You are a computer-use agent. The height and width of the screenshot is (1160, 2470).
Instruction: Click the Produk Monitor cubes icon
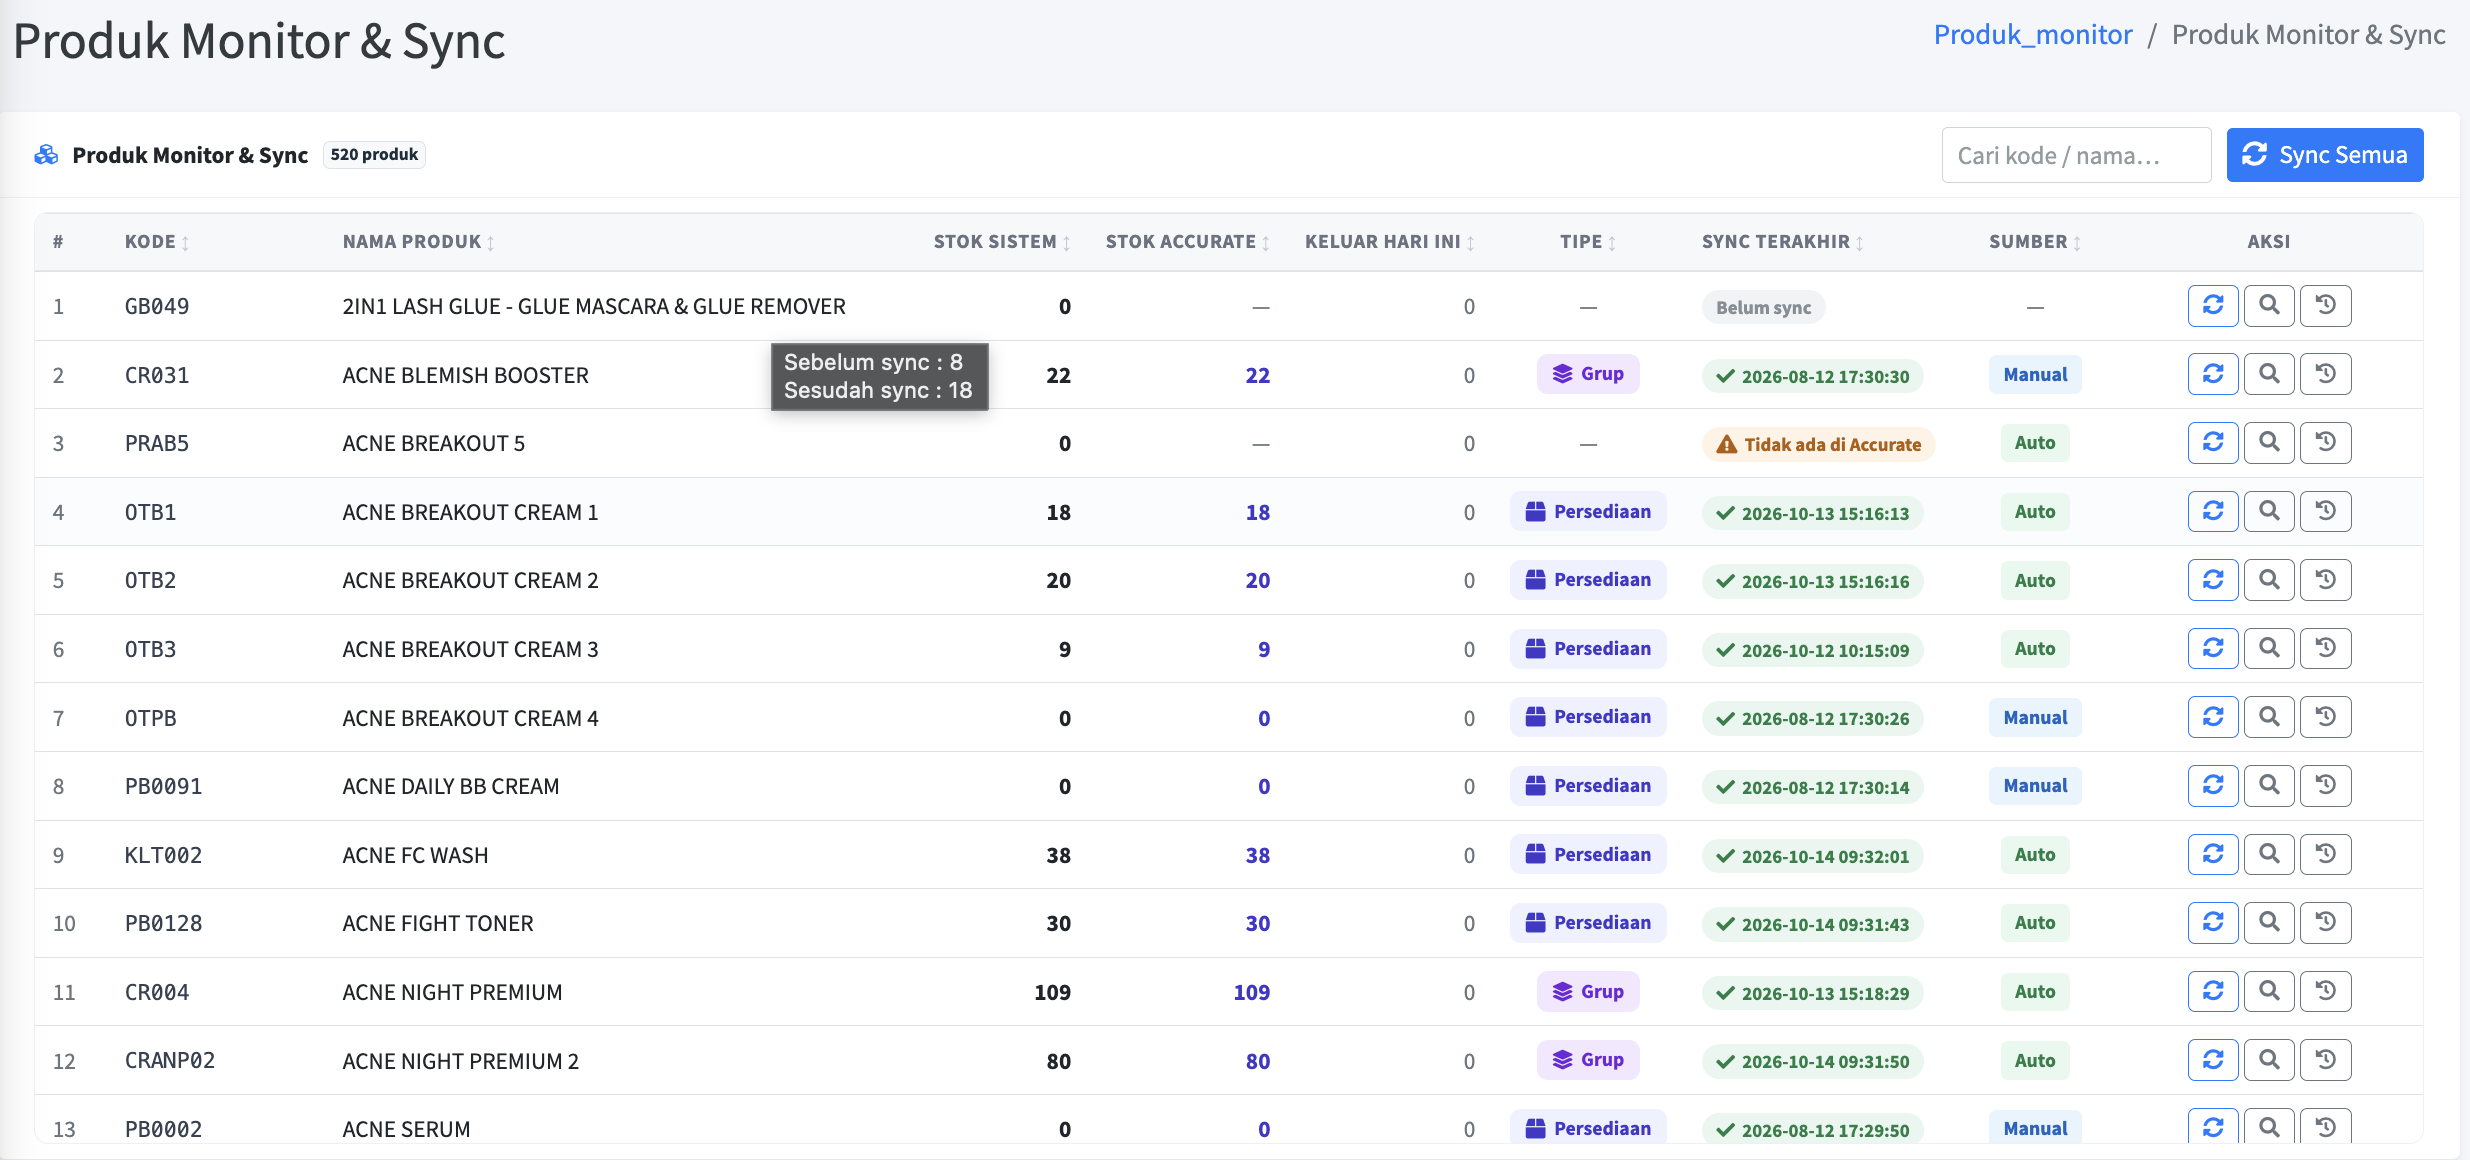(46, 155)
